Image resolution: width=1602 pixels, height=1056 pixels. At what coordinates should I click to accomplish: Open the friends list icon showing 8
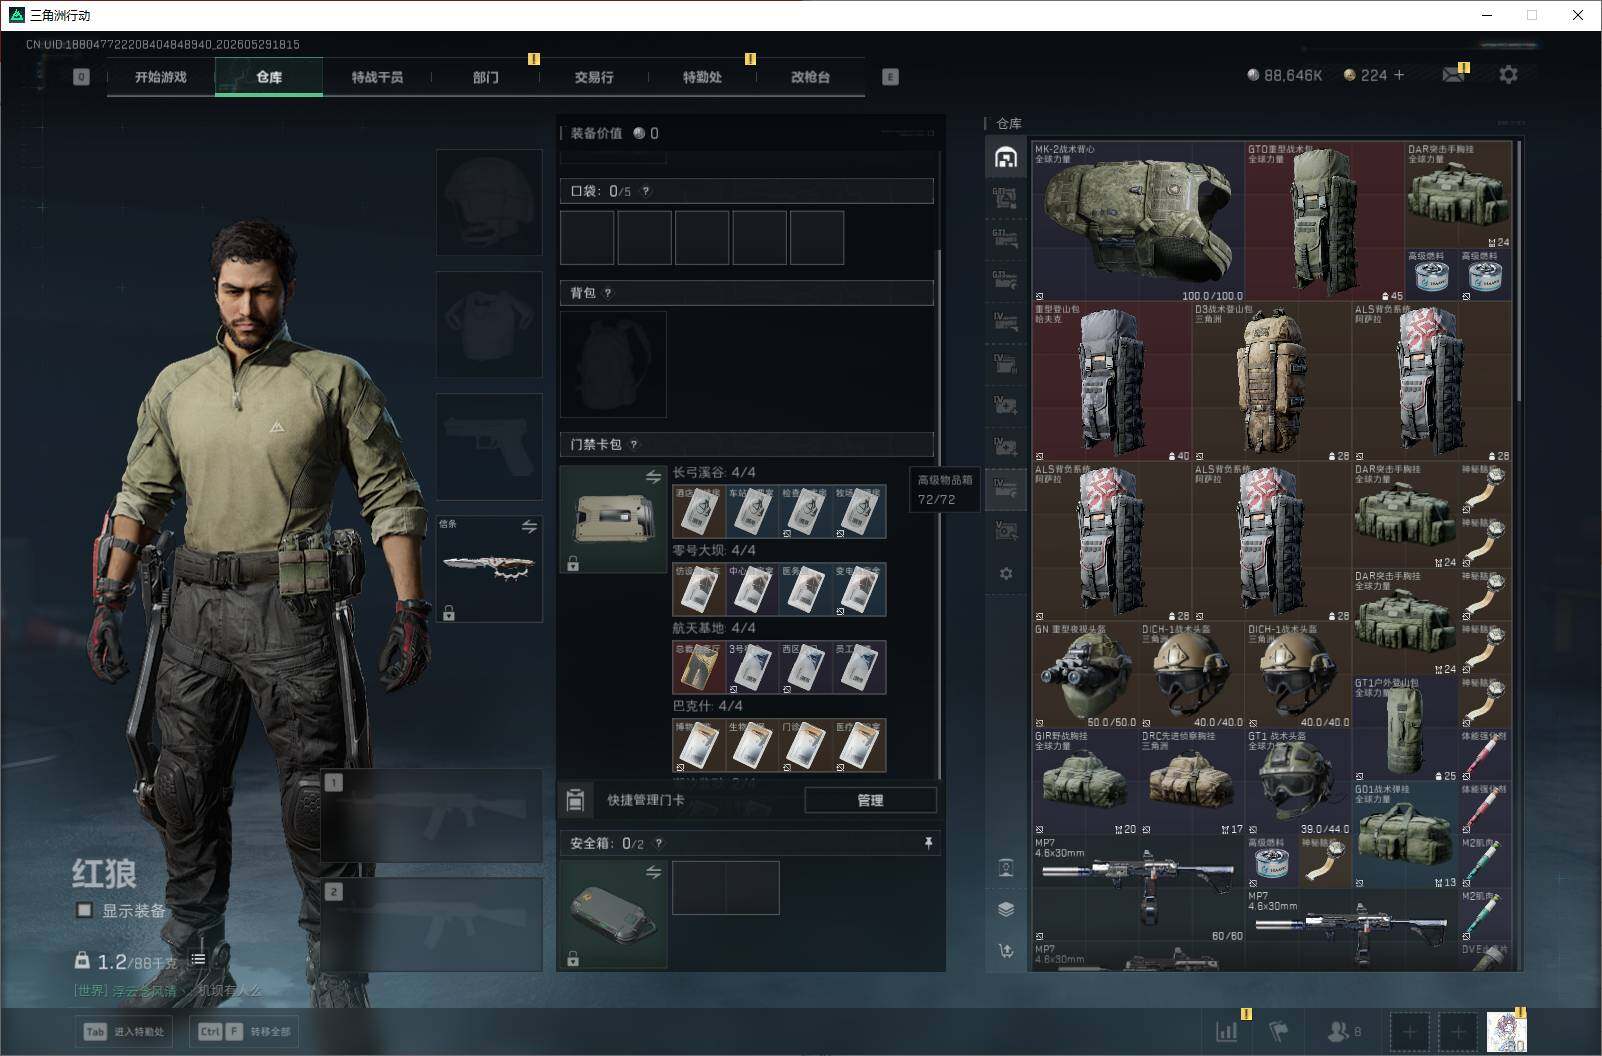[1343, 1031]
